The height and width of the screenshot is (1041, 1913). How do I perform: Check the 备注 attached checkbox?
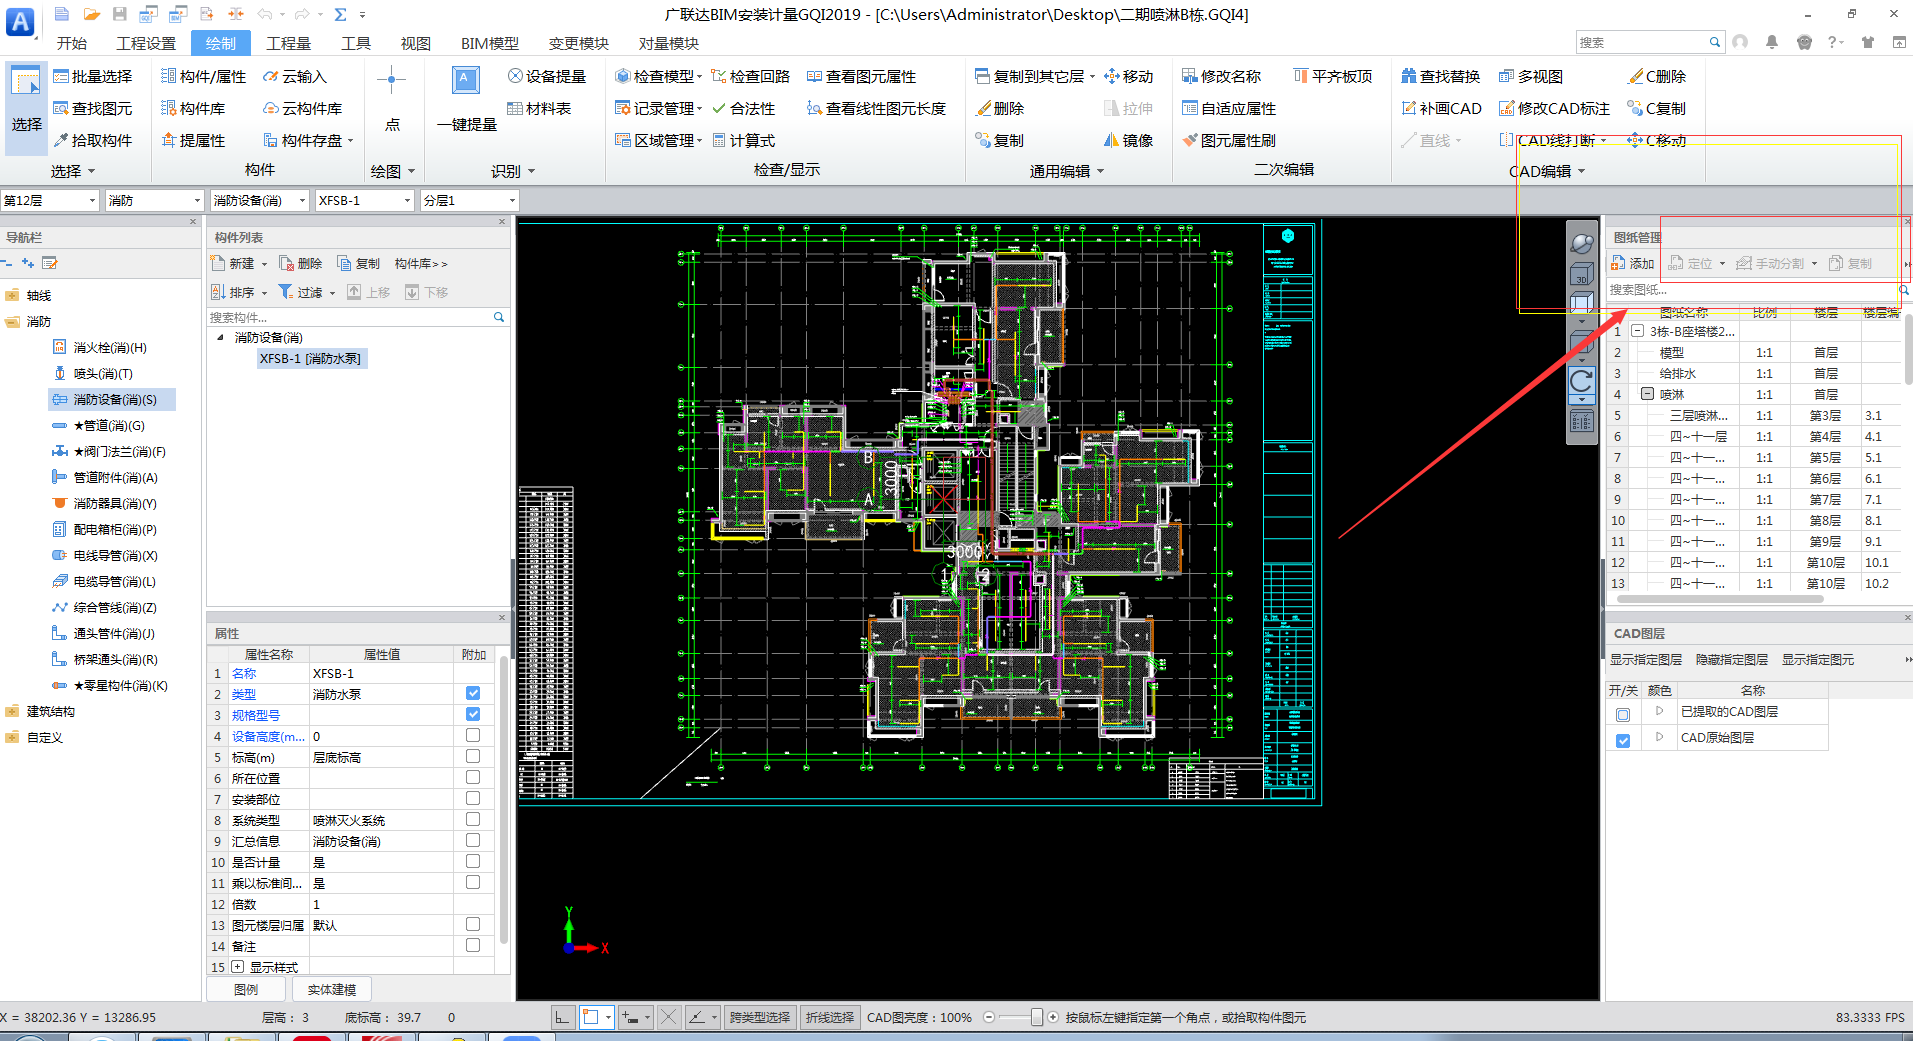[x=473, y=946]
